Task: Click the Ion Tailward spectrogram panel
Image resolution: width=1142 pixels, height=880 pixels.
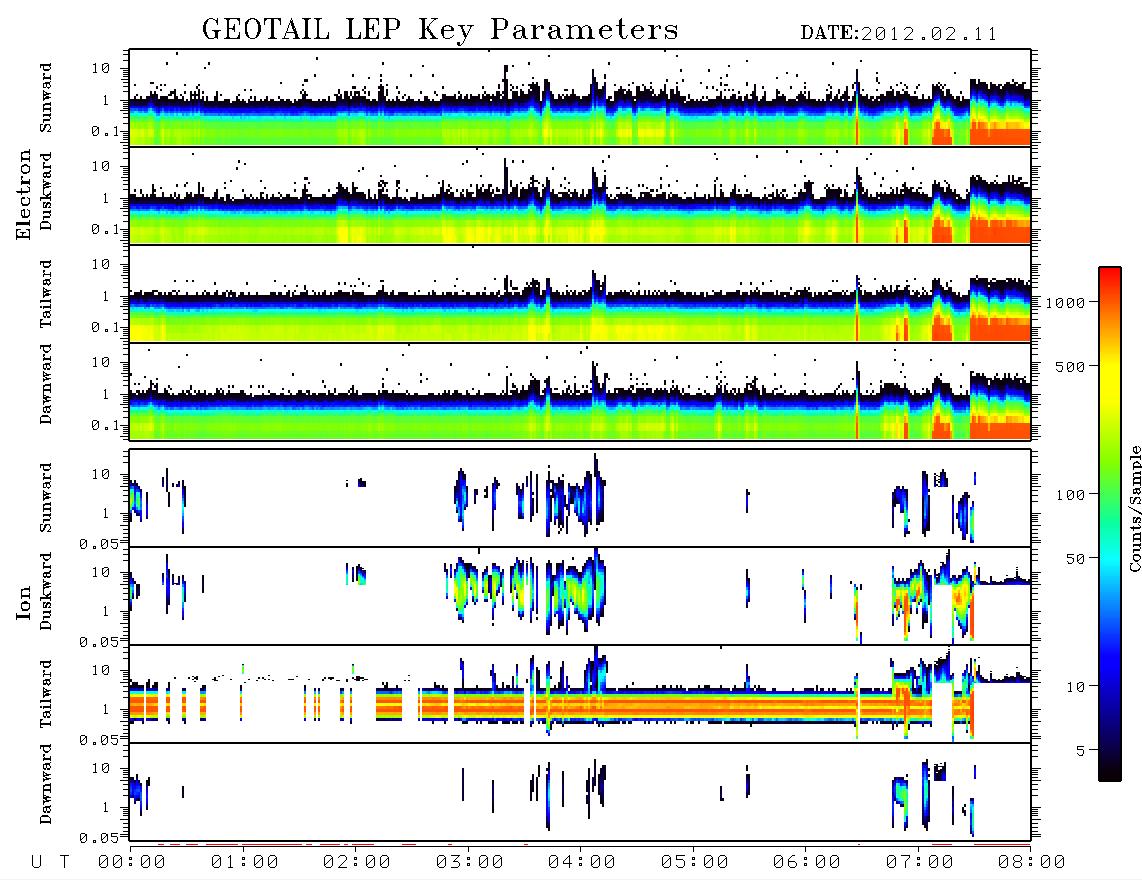Action: 580,694
